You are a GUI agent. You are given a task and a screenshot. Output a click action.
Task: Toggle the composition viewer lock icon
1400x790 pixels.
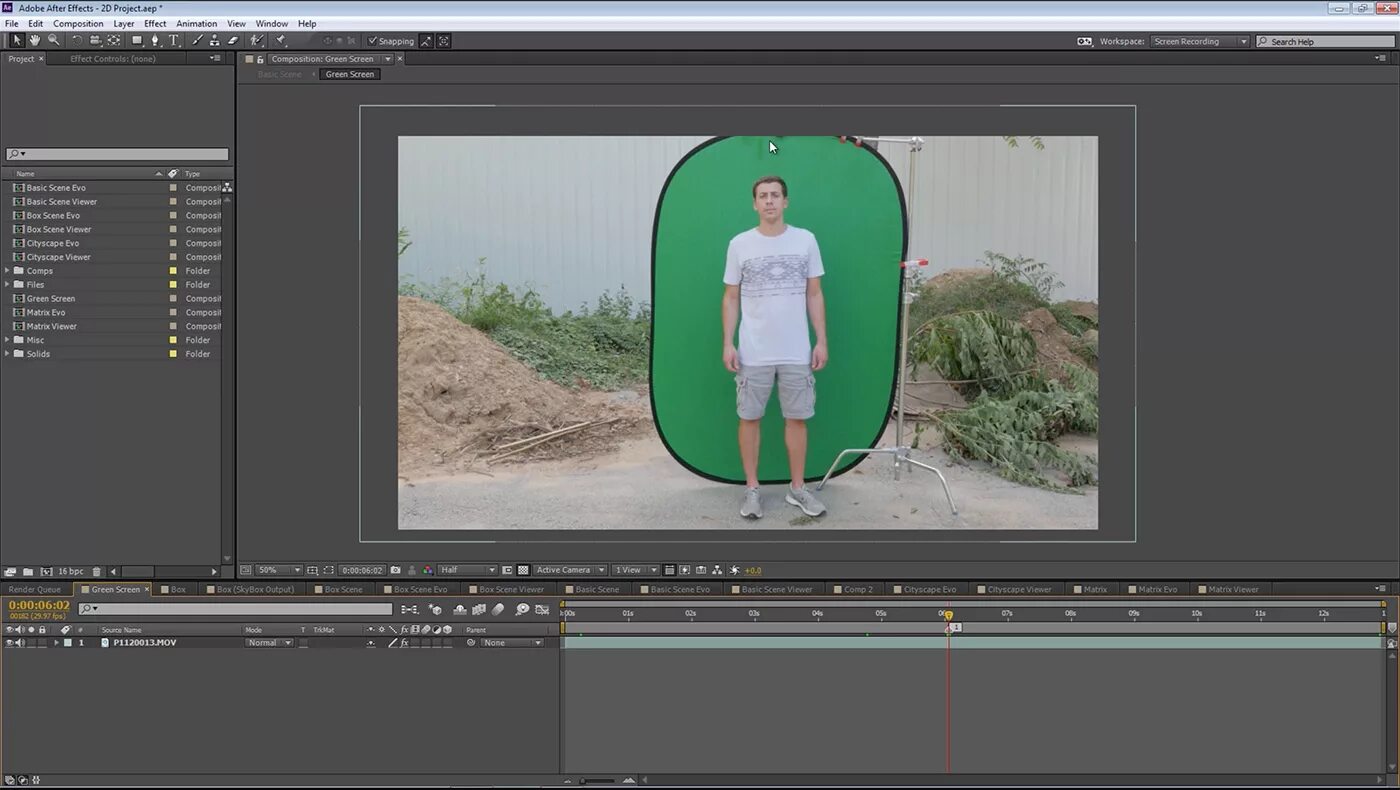click(x=260, y=59)
